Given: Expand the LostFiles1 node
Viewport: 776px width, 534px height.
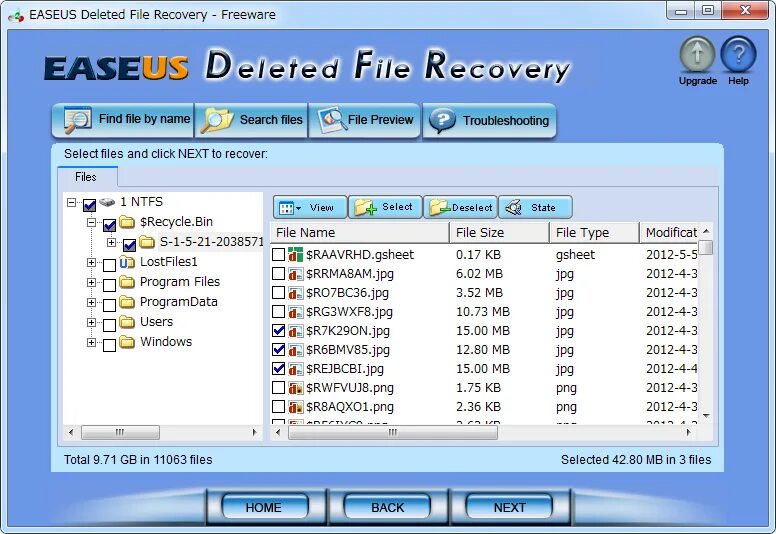Looking at the screenshot, I should pos(92,262).
